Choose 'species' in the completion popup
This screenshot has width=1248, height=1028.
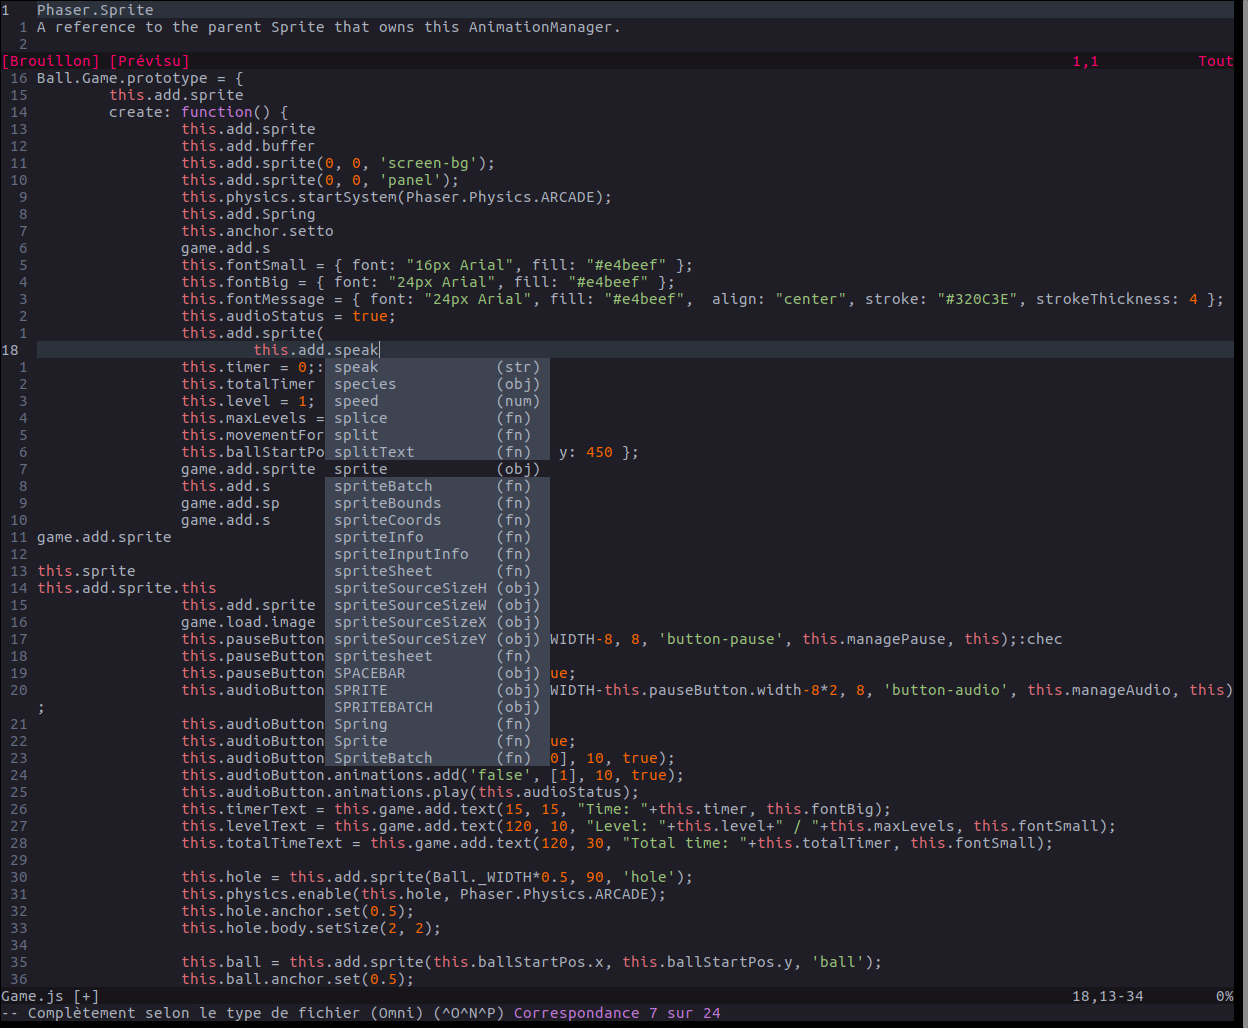click(437, 384)
